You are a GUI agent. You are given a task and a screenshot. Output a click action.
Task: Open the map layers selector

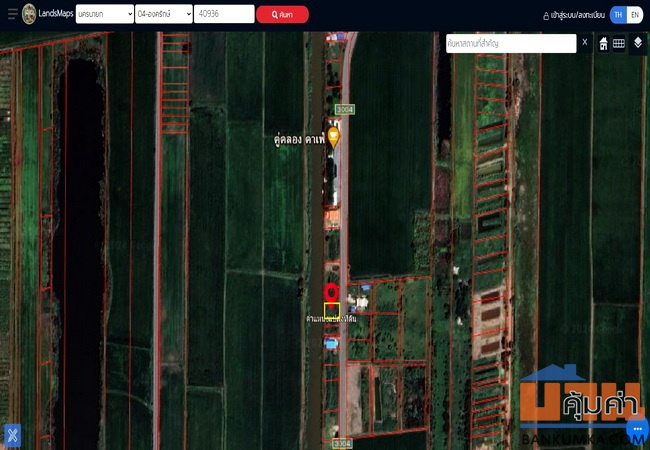(637, 43)
